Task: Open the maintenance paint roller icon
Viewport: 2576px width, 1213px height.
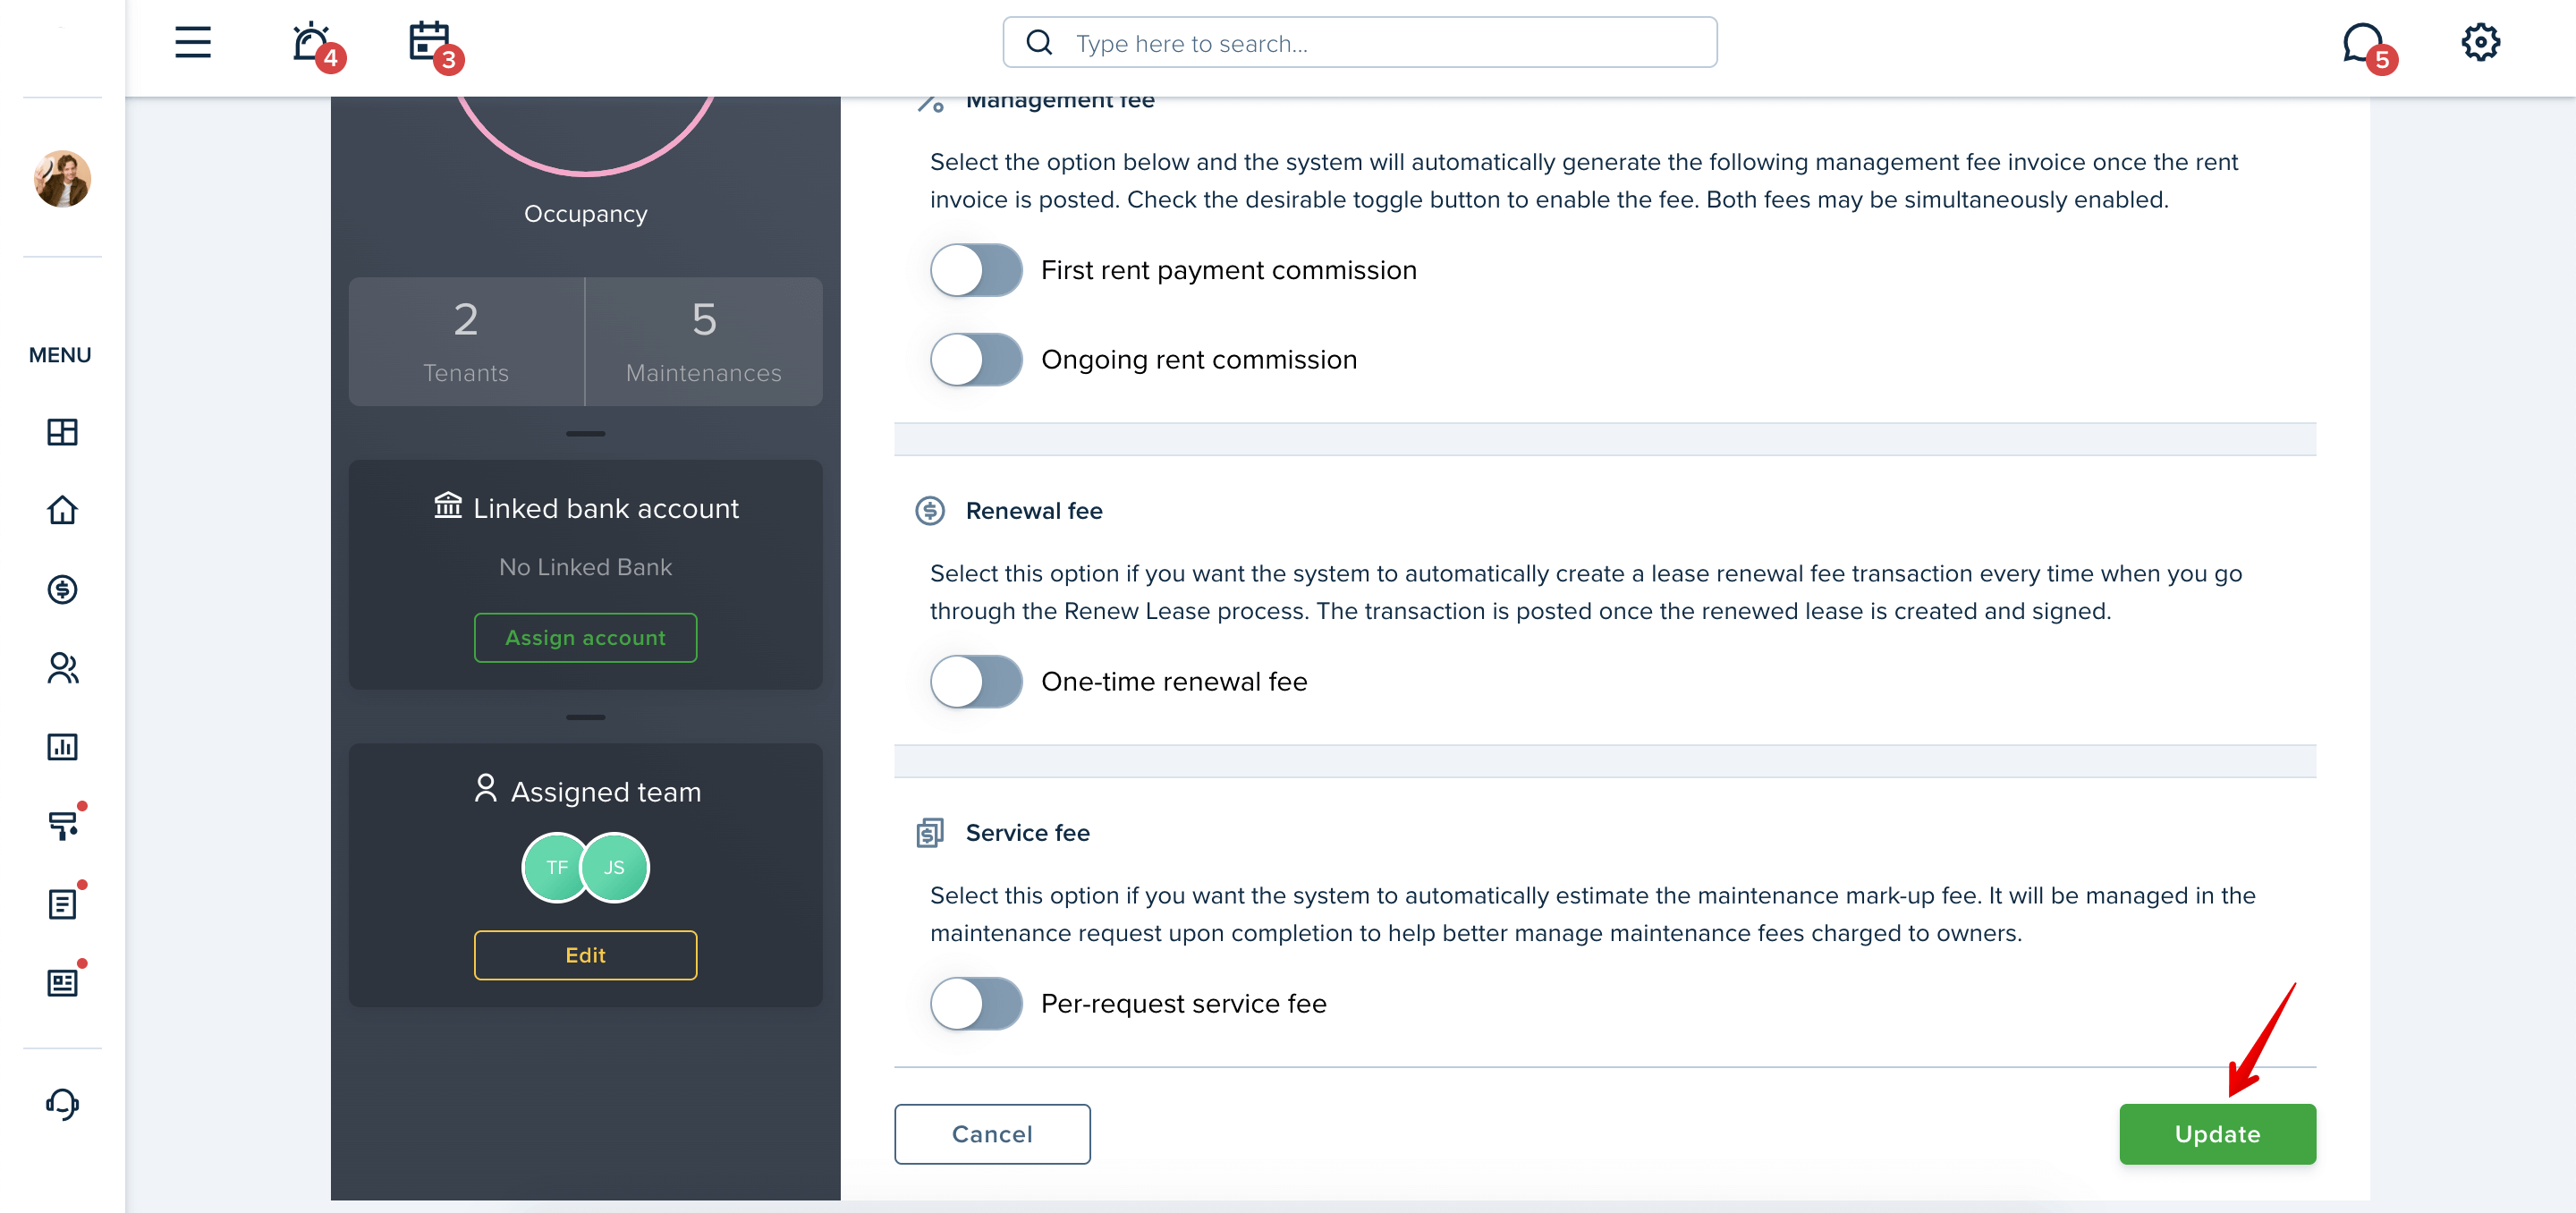Action: coord(62,825)
